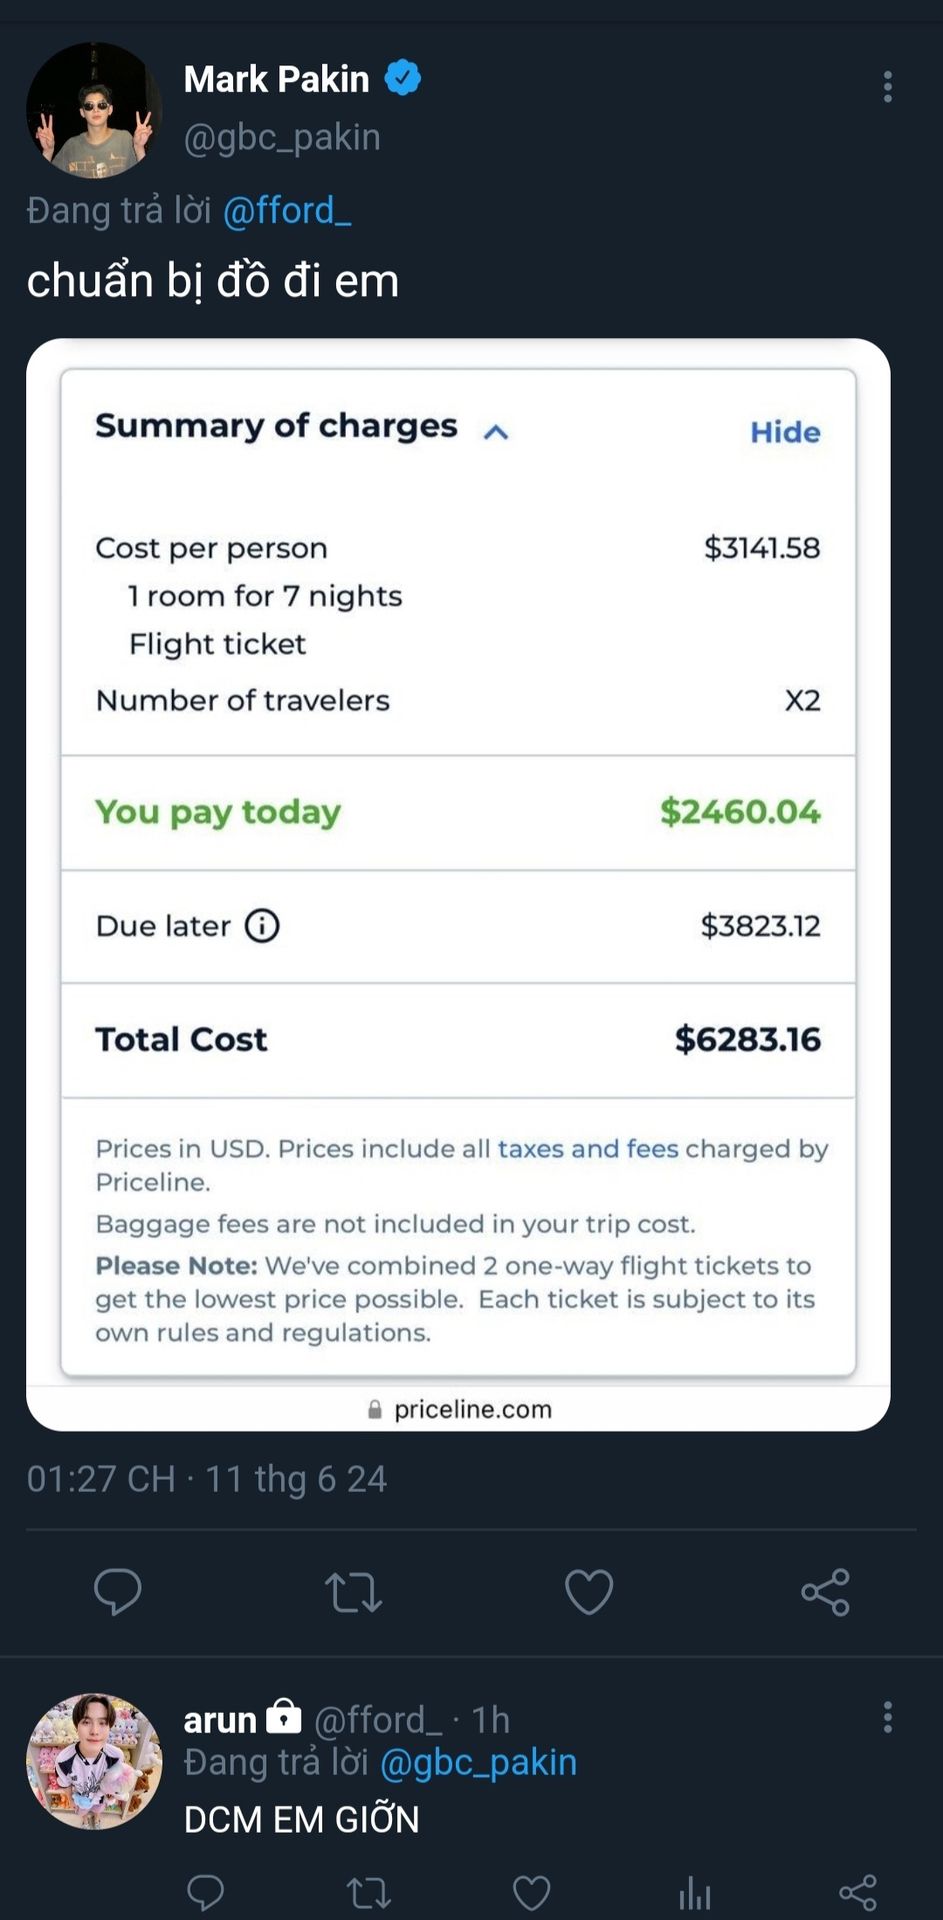943x1920 pixels.
Task: View analytics of arun's reply
Action: point(694,1892)
